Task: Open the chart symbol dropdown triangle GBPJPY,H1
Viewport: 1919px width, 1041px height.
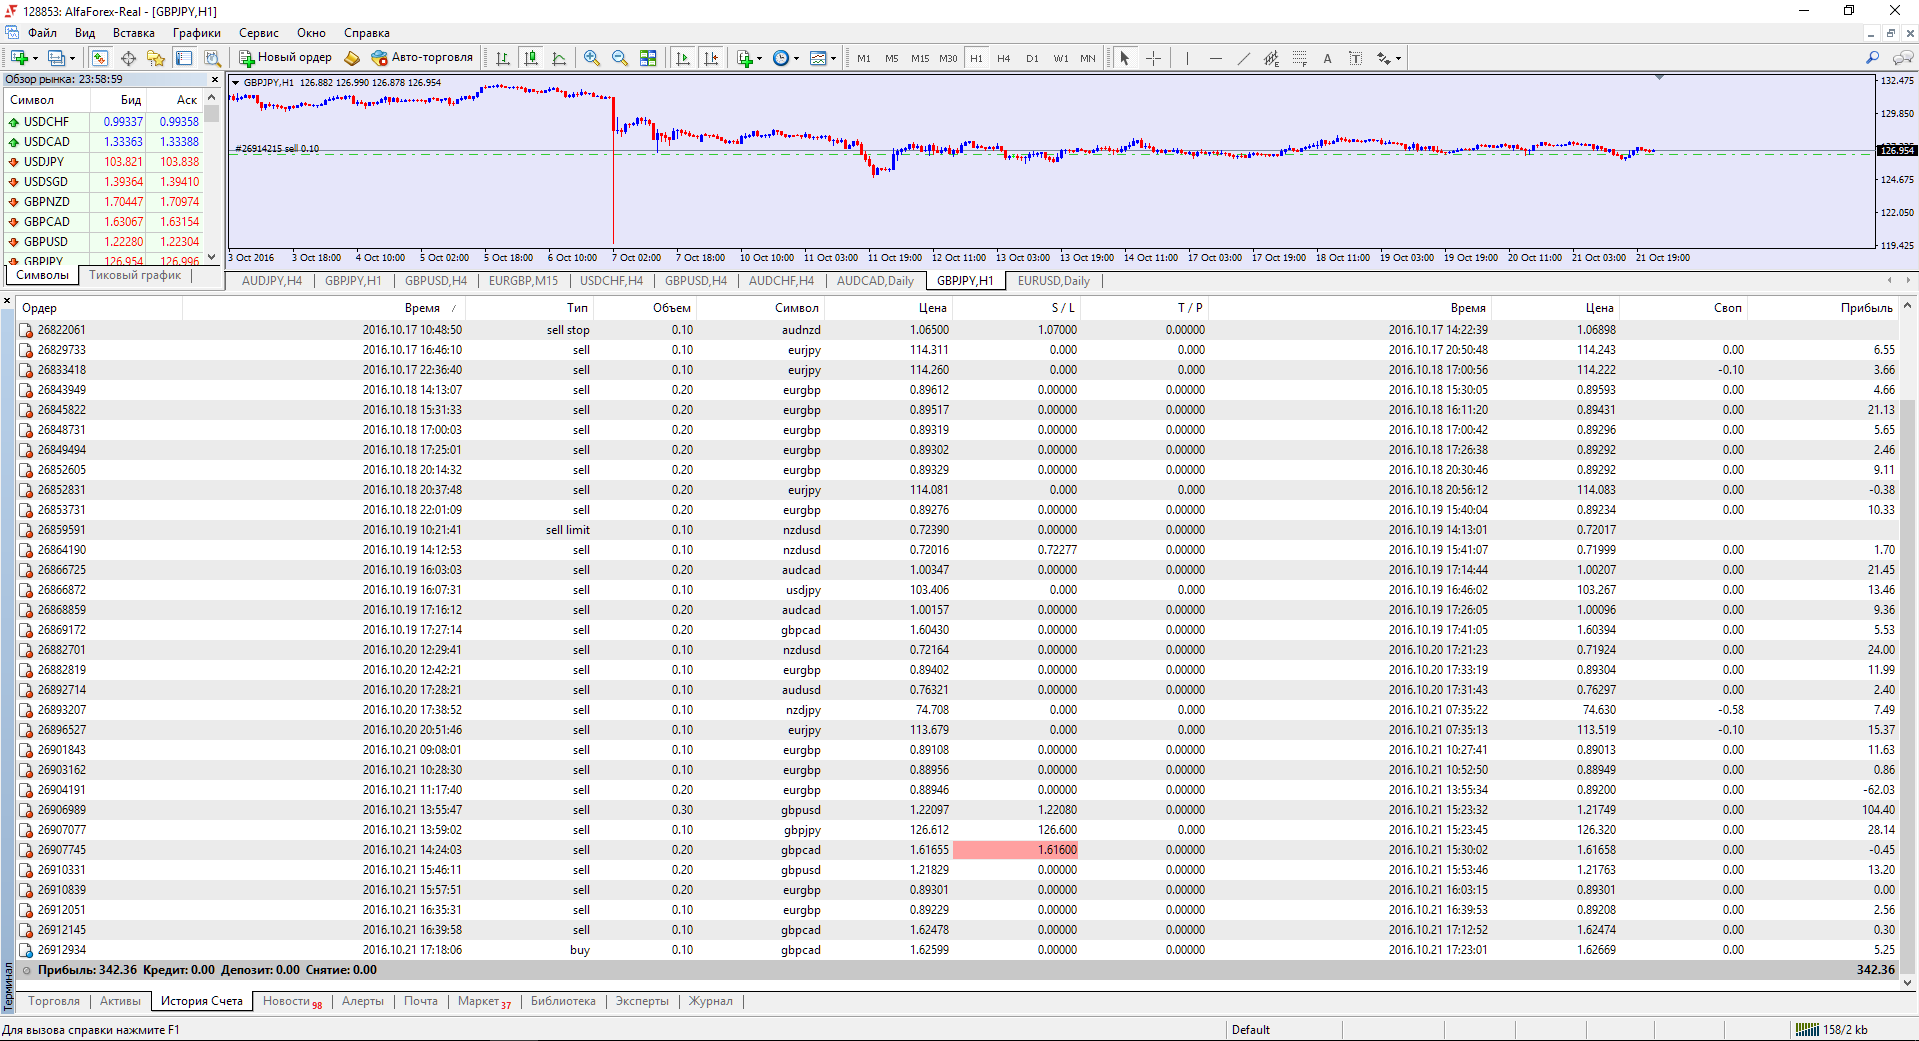Action: pyautogui.click(x=236, y=83)
